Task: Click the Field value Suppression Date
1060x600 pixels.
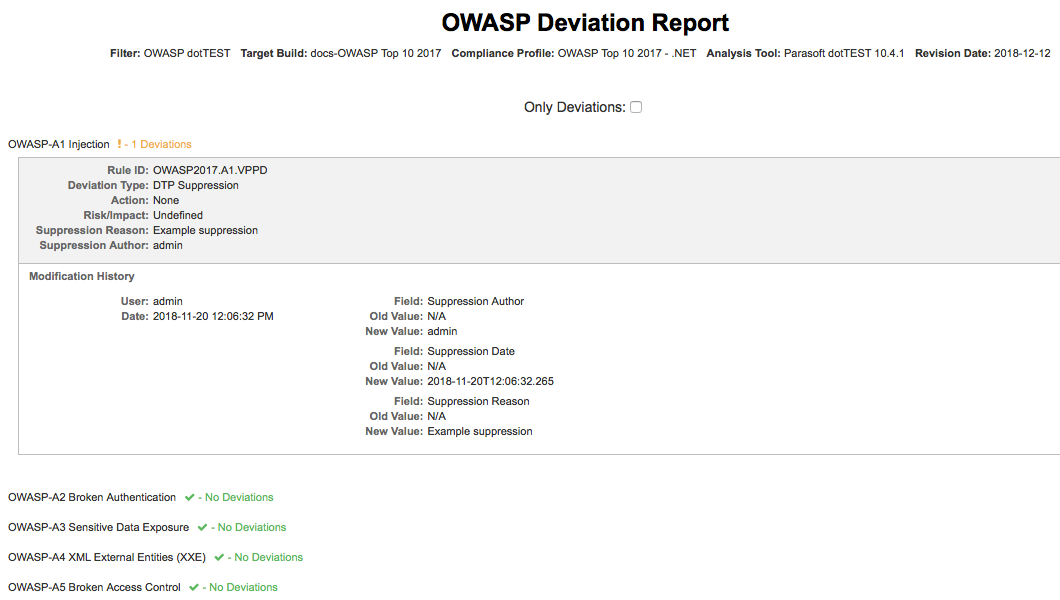Action: pos(471,351)
